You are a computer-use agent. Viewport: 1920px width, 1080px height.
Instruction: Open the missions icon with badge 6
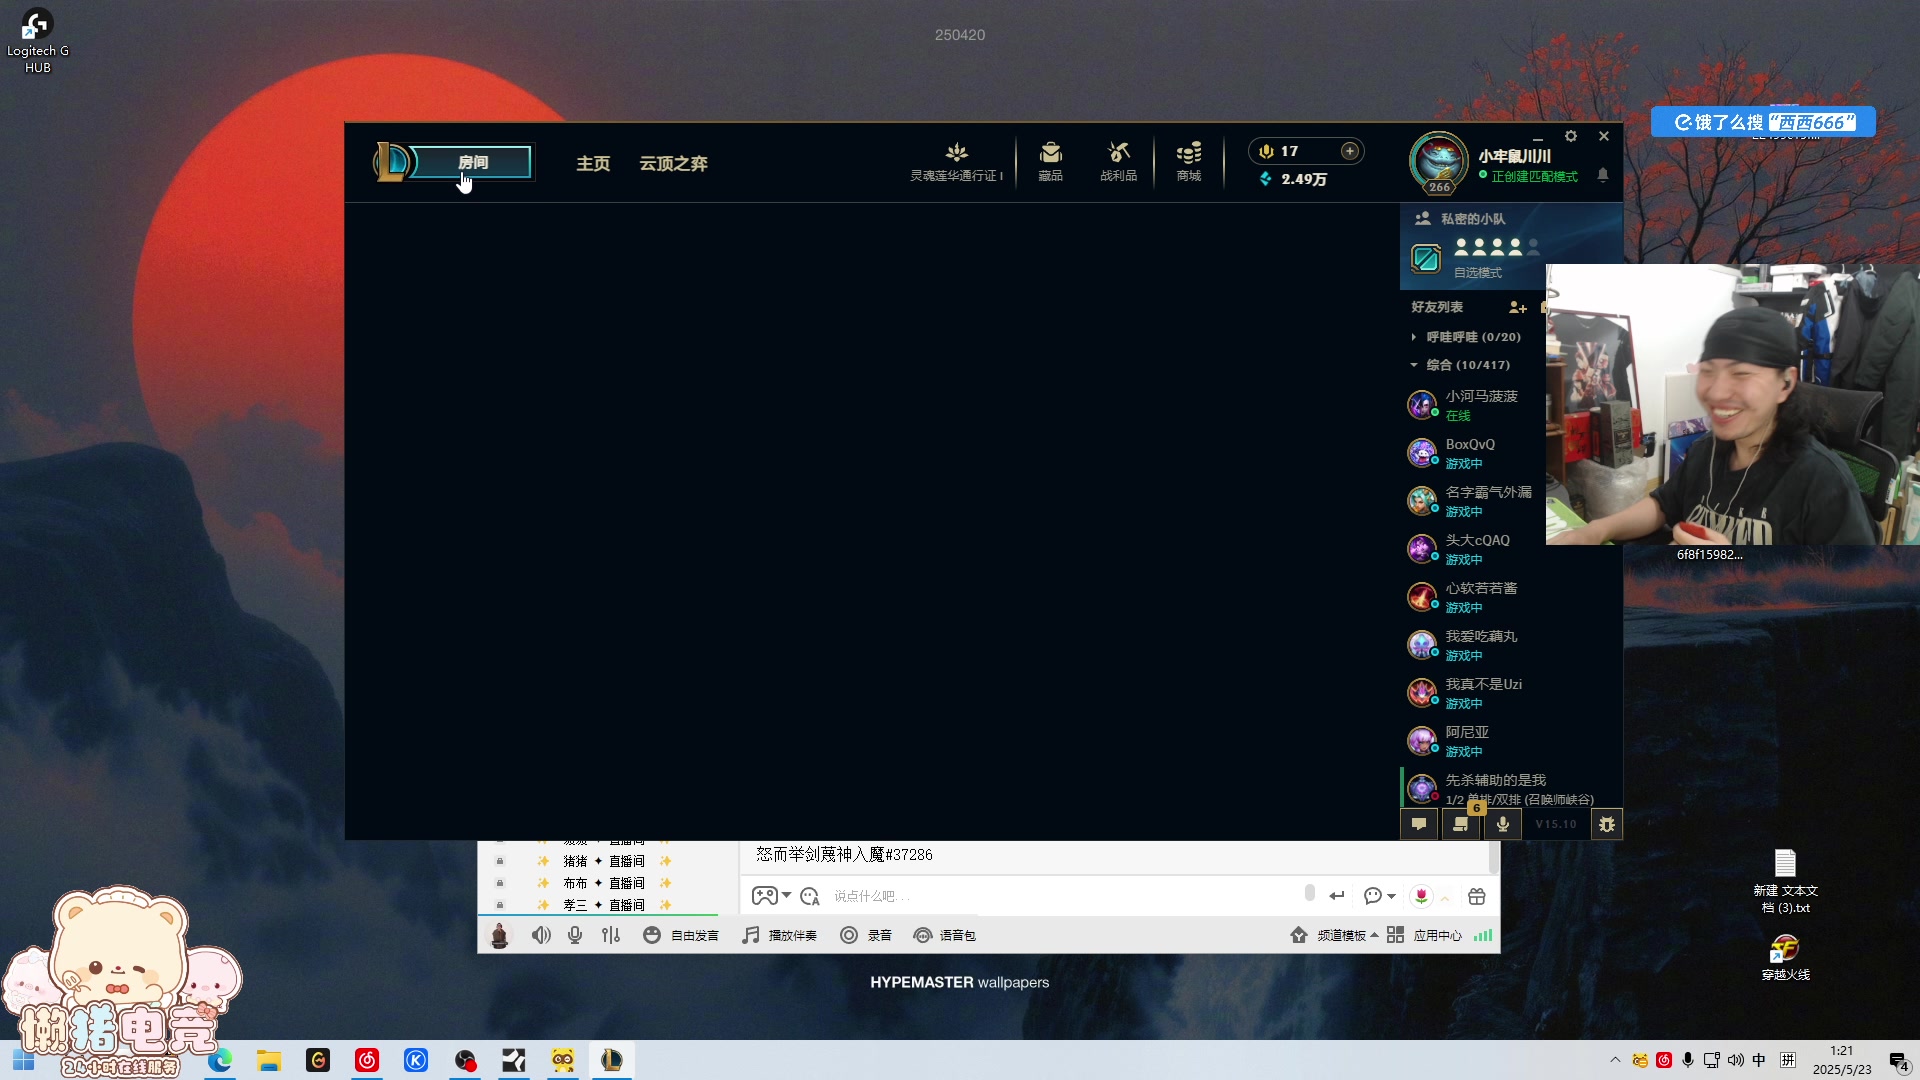pos(1461,824)
